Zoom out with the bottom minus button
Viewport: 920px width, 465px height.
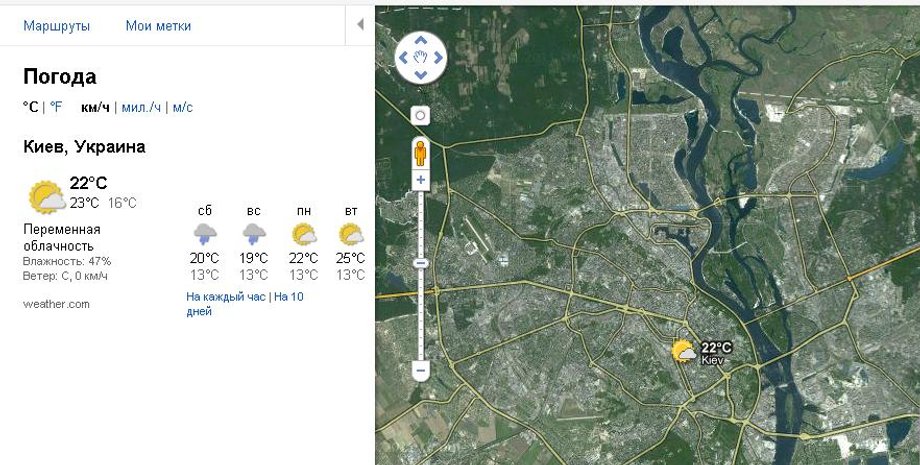coord(421,370)
